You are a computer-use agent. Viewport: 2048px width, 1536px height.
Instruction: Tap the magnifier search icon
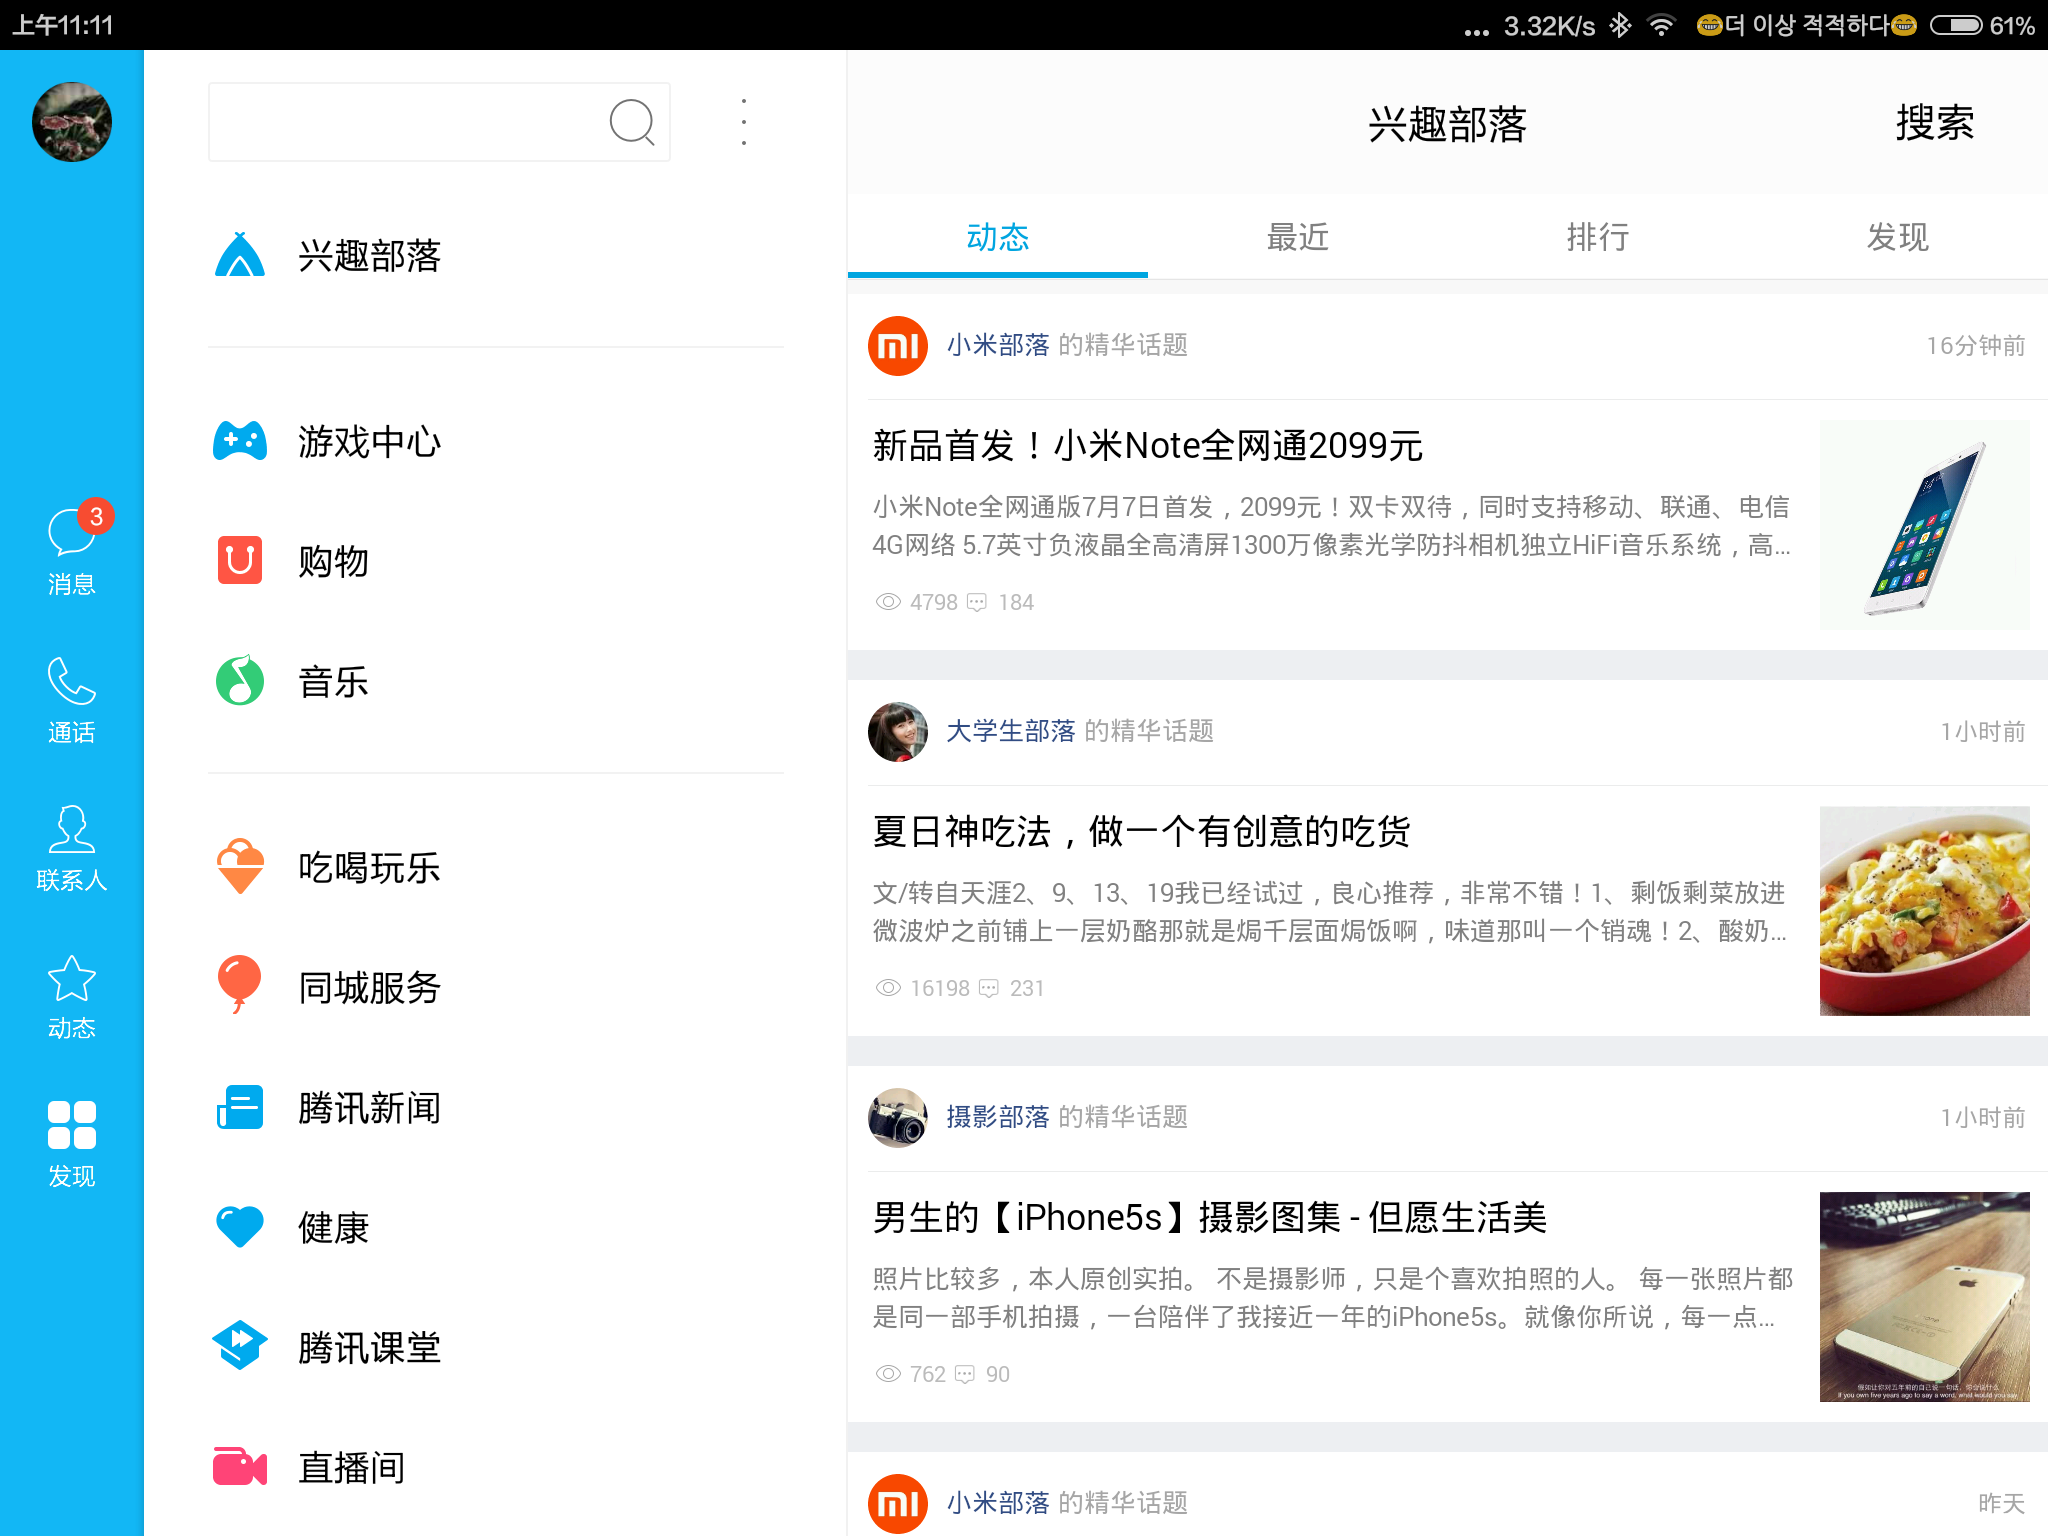632,122
